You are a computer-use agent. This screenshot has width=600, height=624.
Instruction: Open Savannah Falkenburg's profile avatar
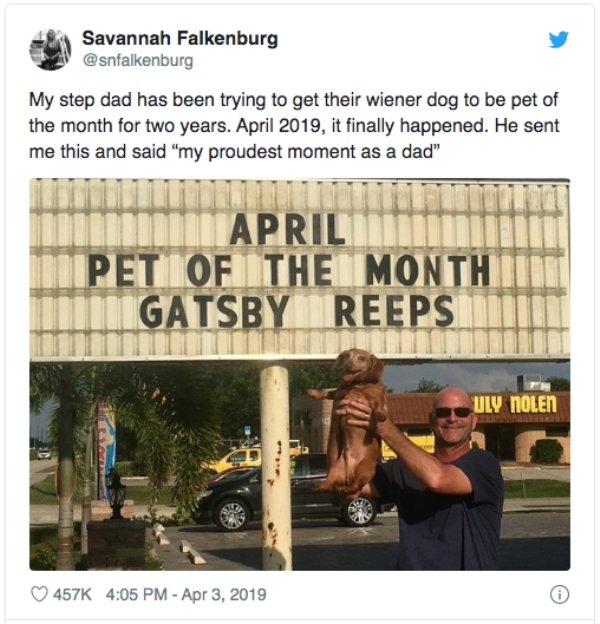tap(50, 50)
